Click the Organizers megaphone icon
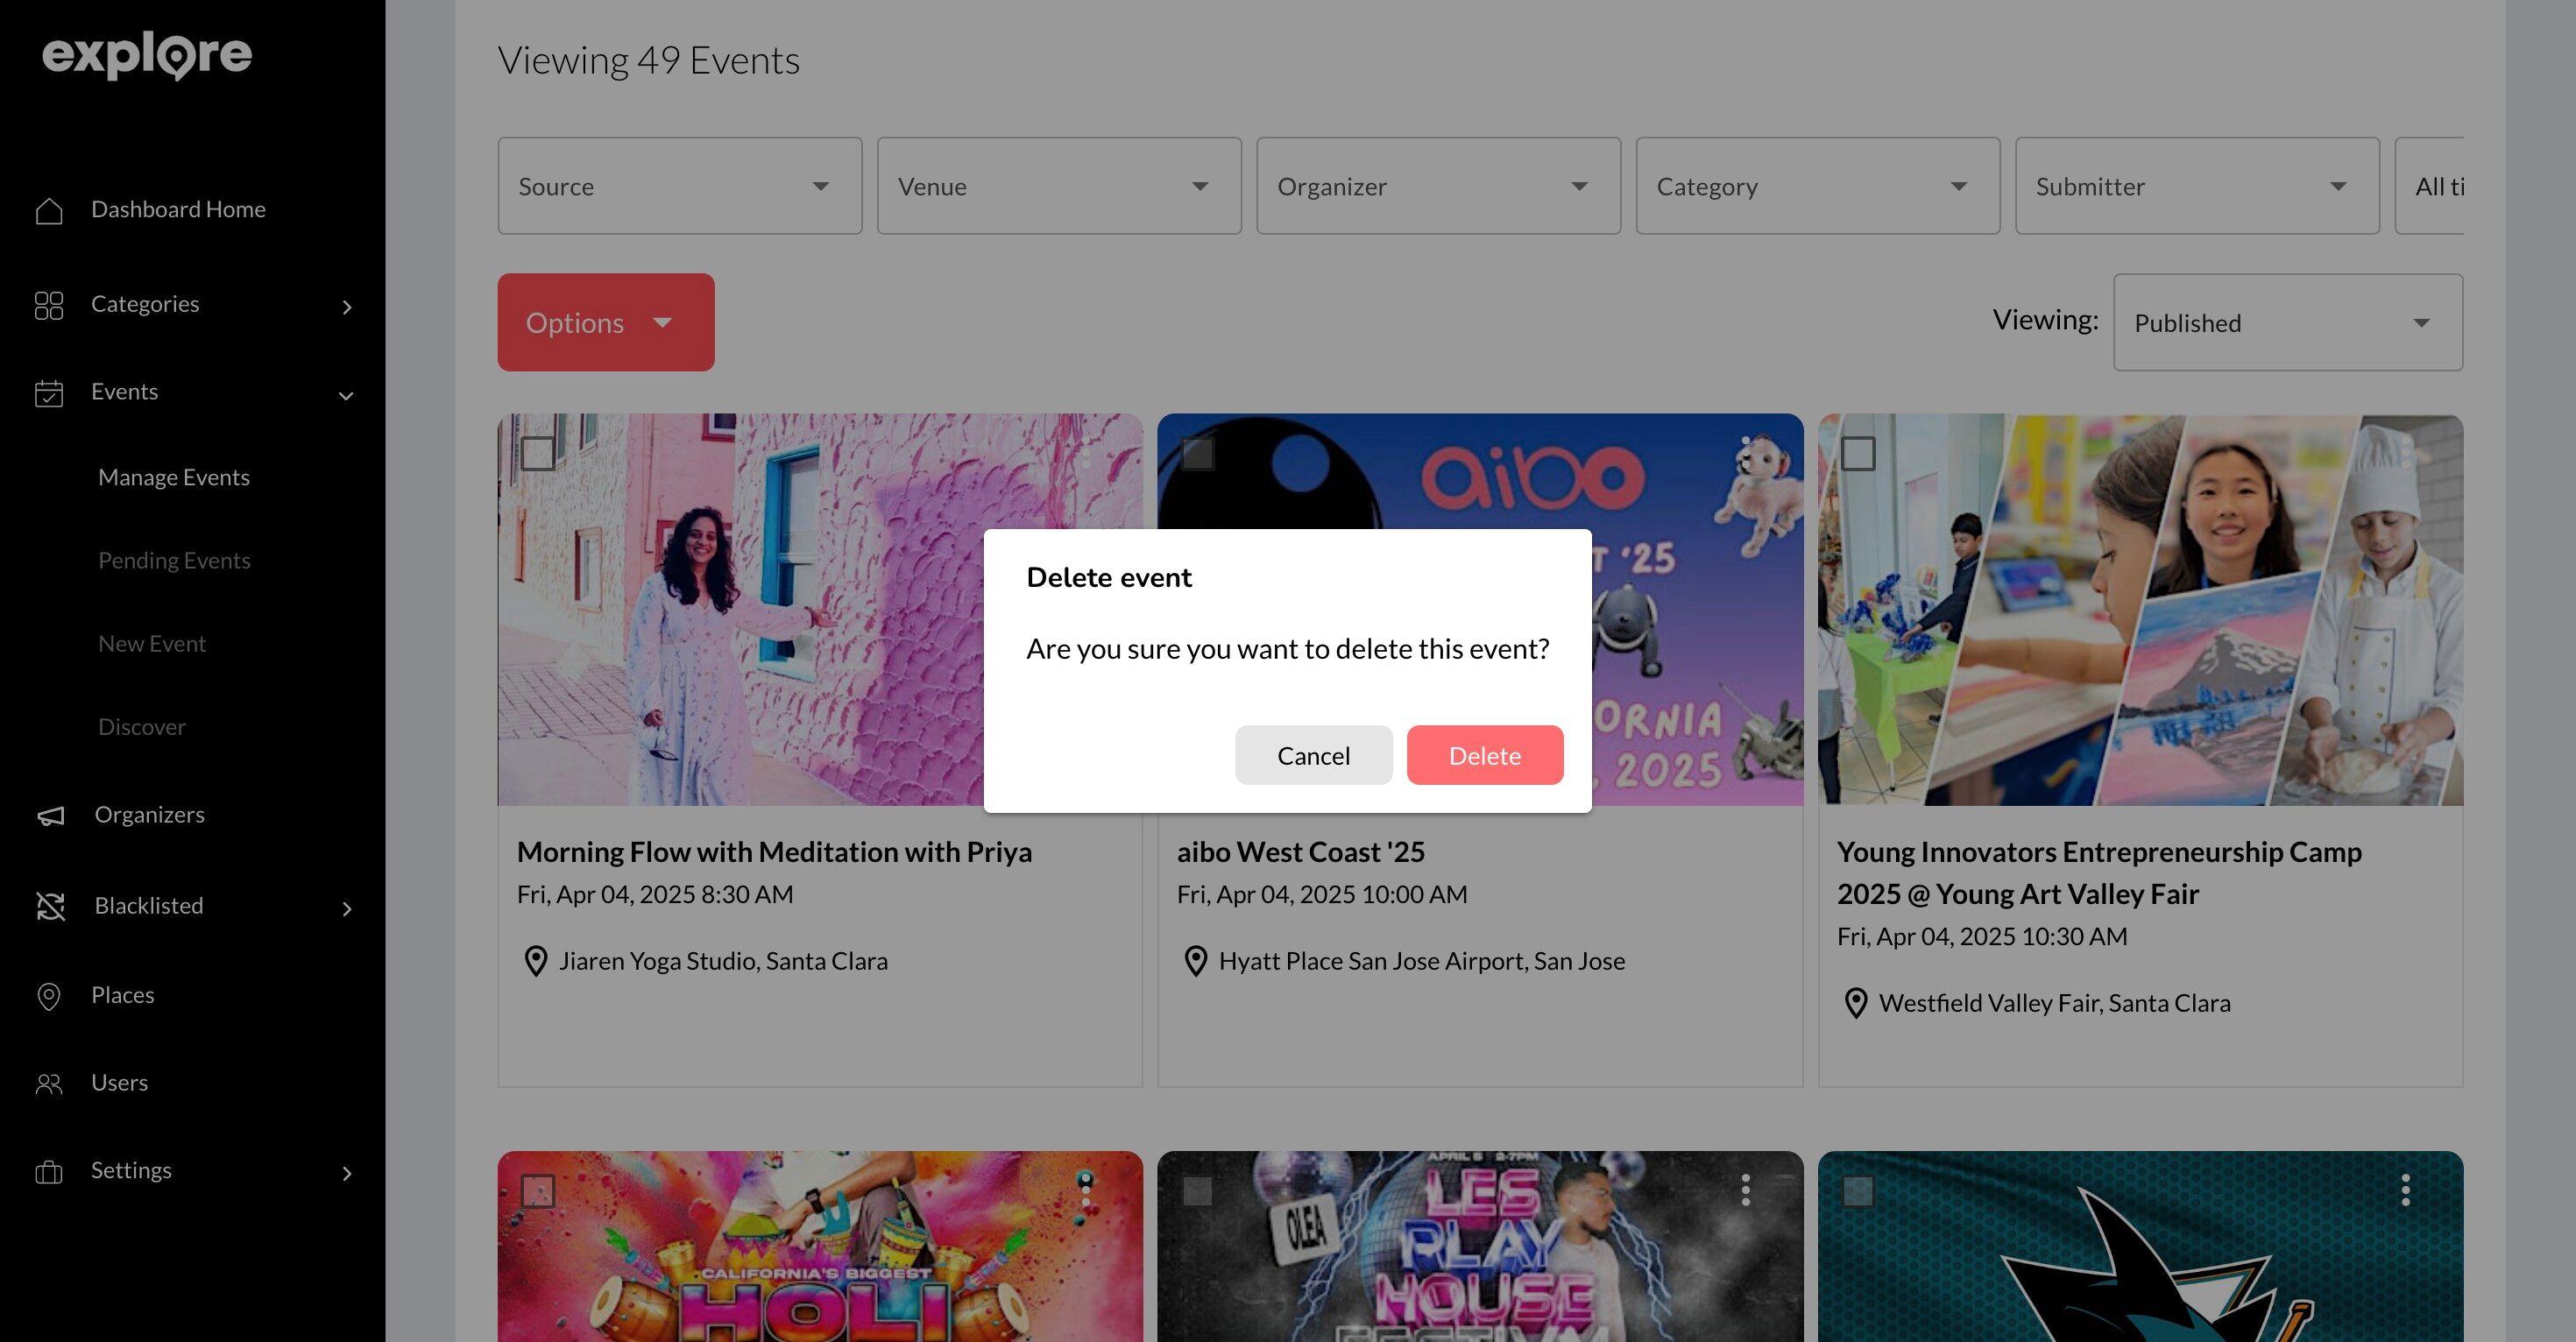 click(51, 816)
